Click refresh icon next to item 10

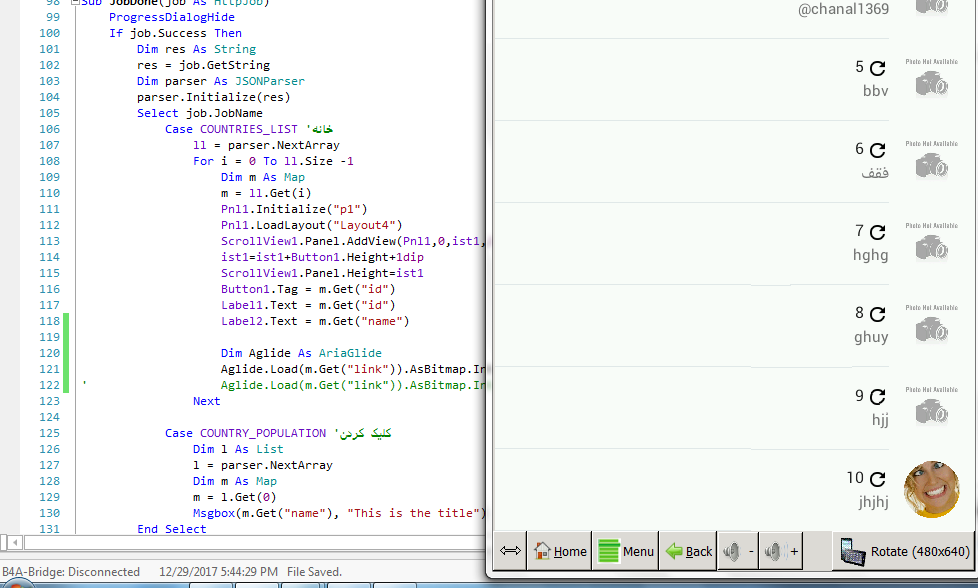[x=878, y=479]
